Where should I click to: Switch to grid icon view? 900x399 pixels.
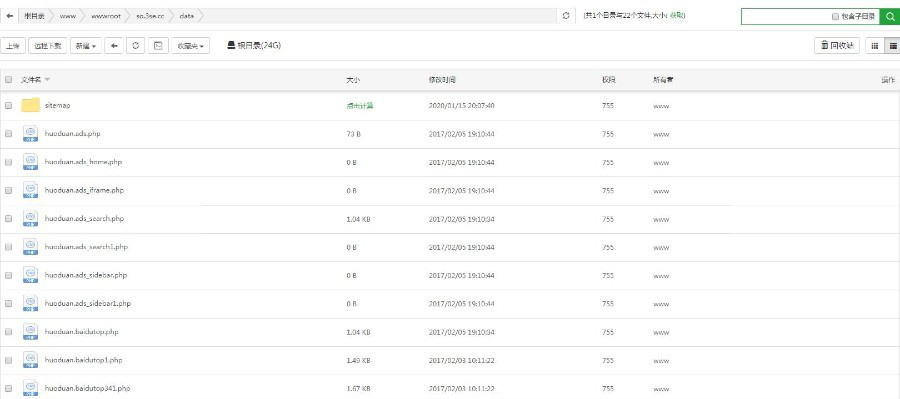(x=875, y=46)
